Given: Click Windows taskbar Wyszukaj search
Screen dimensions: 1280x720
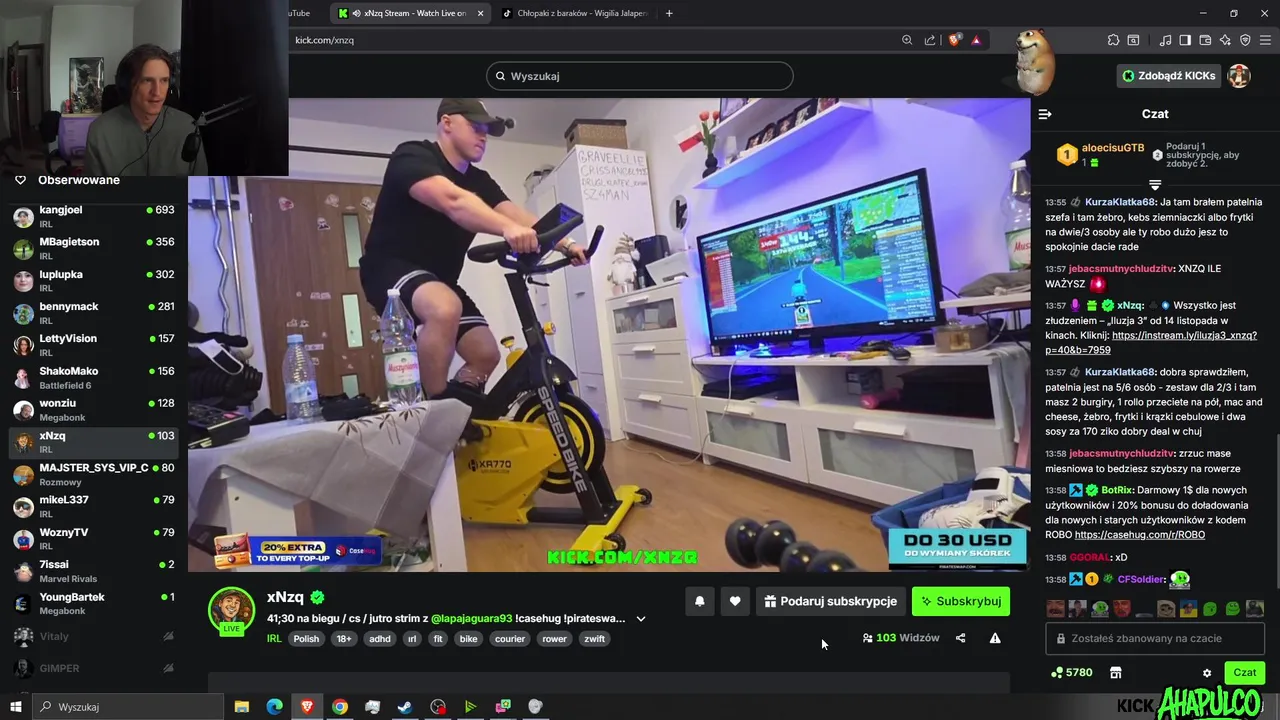Looking at the screenshot, I should 128,707.
